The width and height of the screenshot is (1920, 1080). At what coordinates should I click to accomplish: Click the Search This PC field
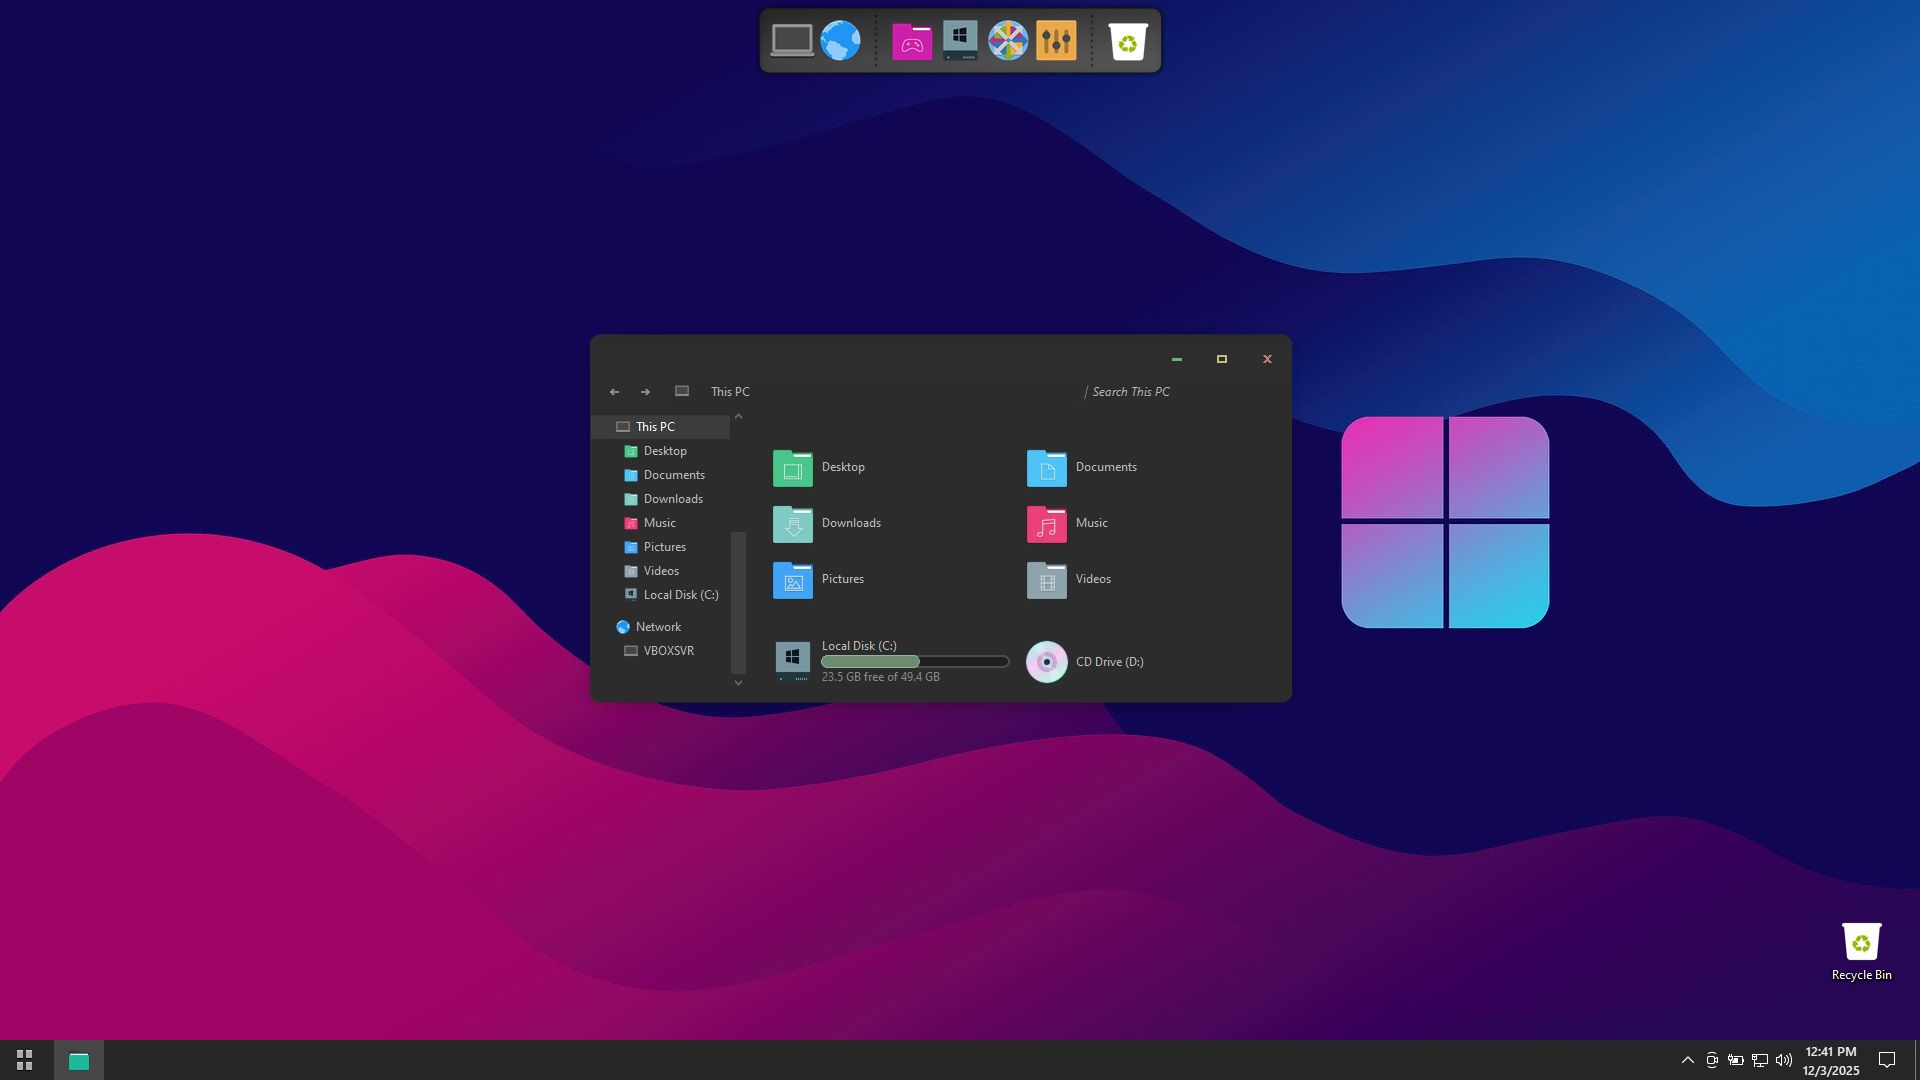tap(1160, 392)
